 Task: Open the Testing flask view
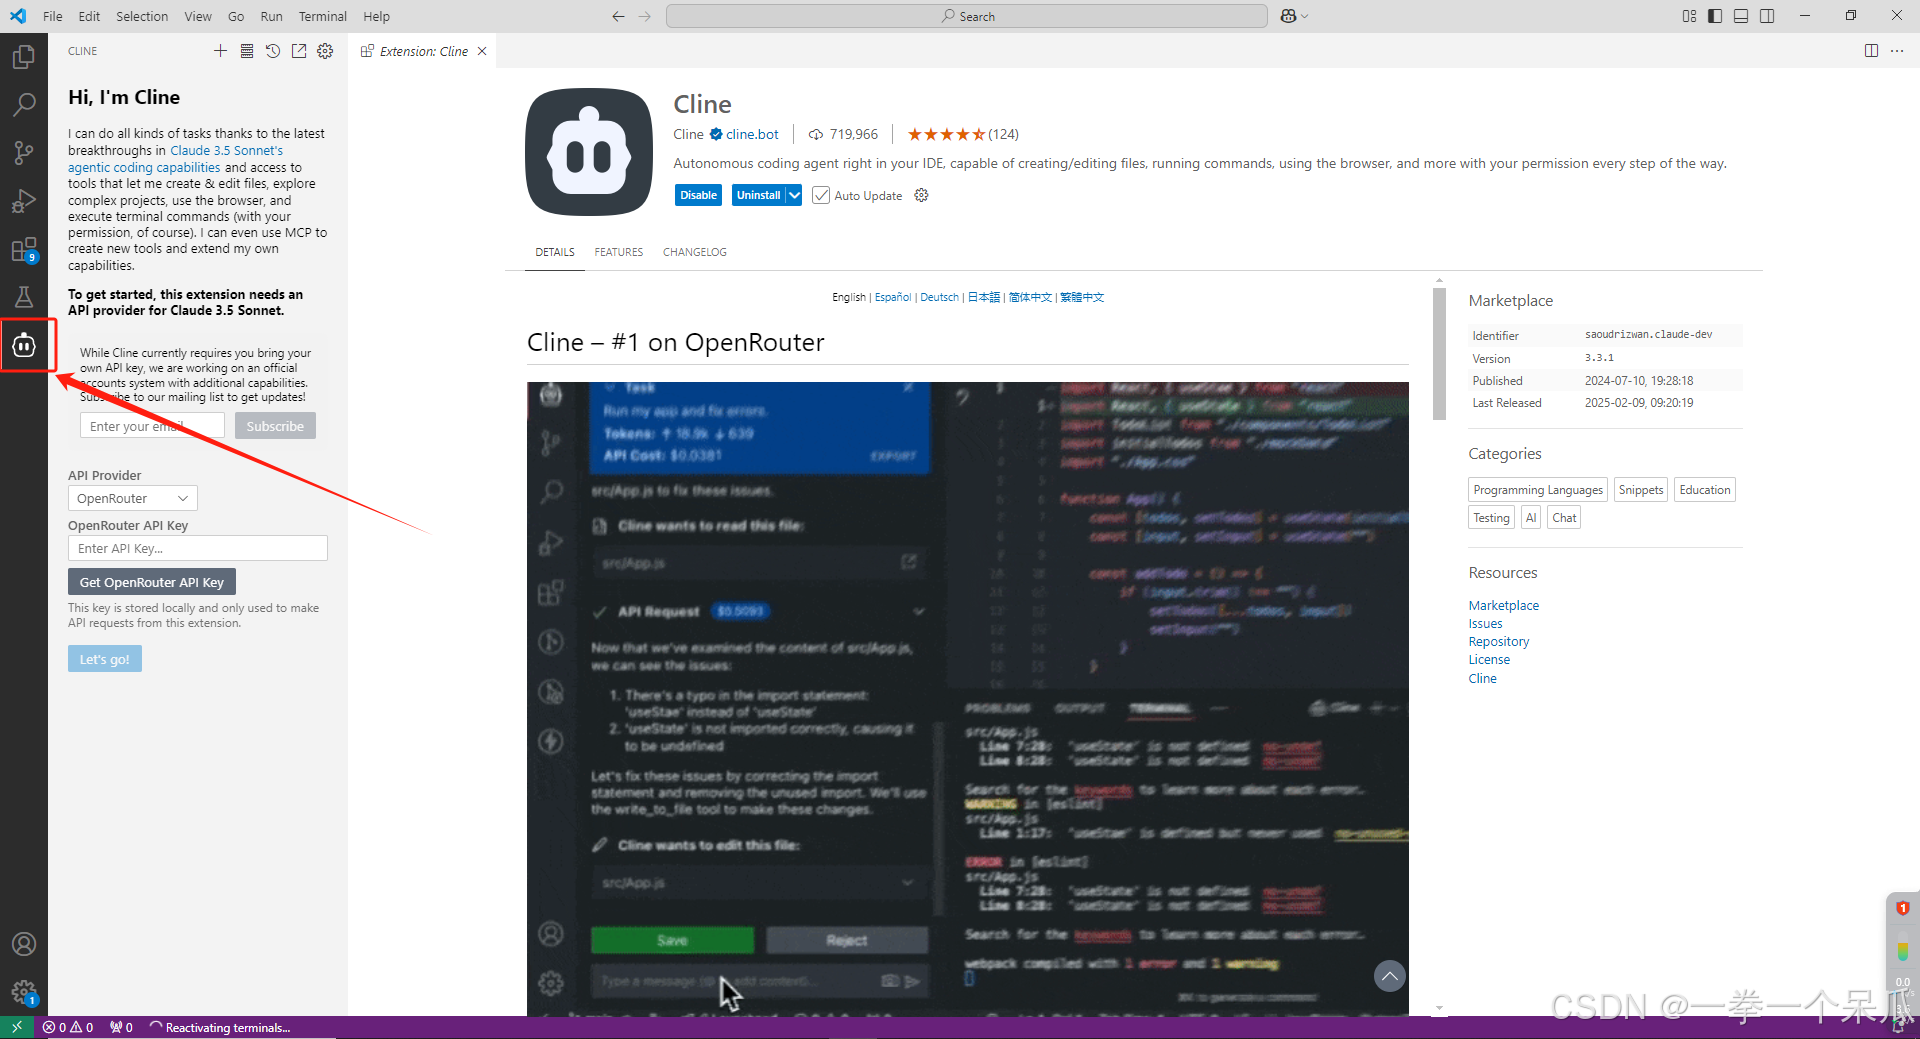24,297
